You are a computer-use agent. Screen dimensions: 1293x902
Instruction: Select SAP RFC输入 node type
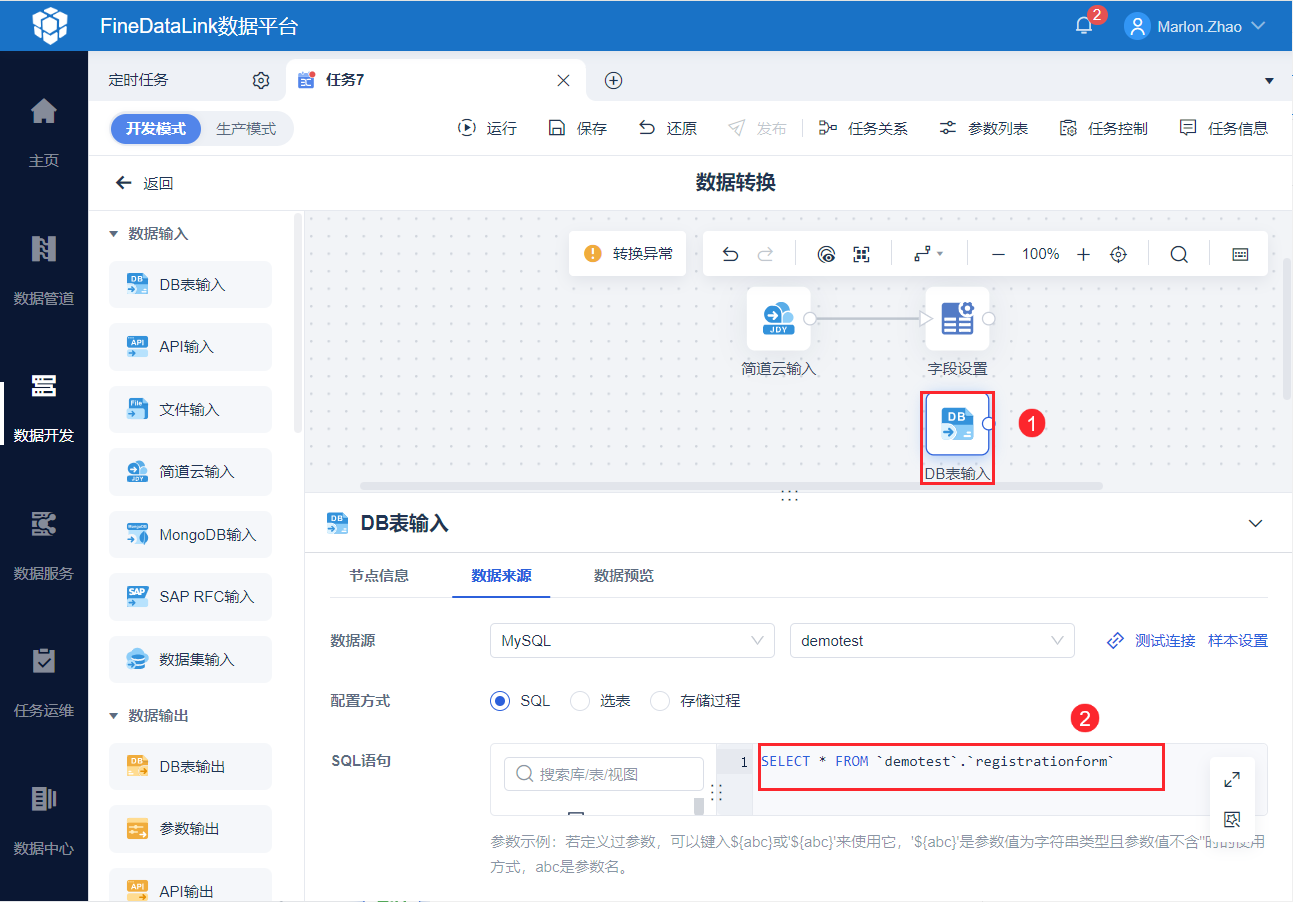tap(190, 597)
